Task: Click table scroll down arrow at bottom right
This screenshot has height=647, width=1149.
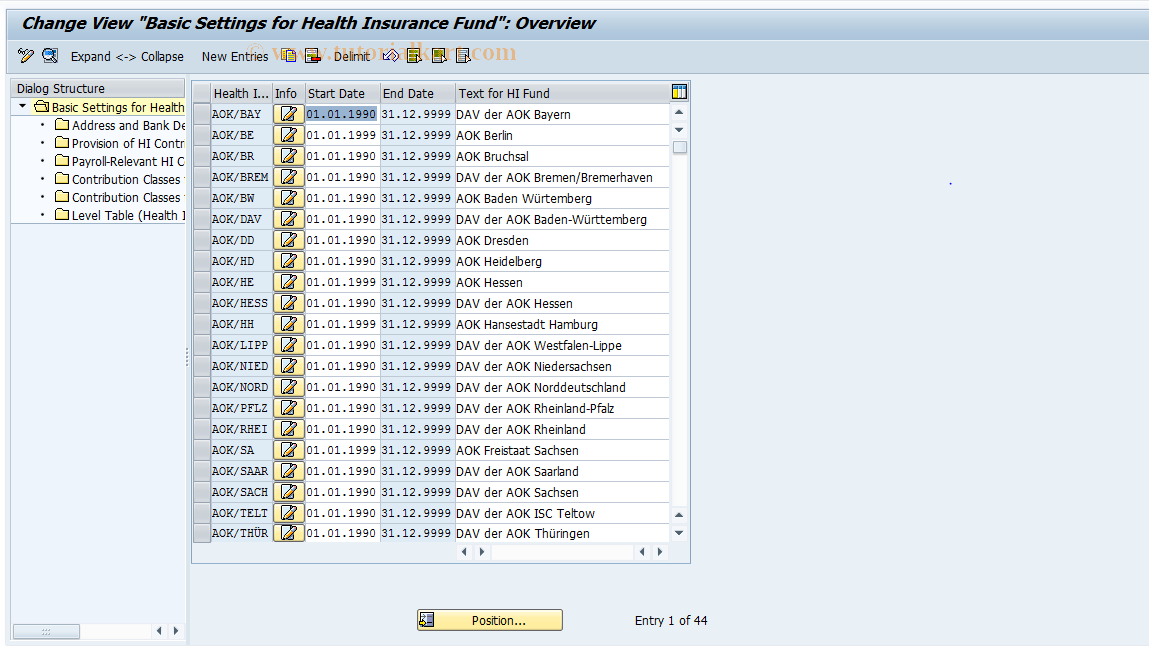Action: pos(679,533)
